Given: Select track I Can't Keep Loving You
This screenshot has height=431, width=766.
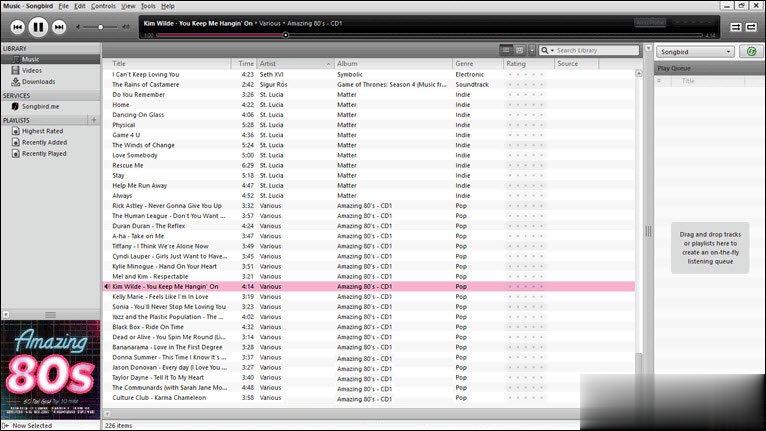Looking at the screenshot, I should [146, 74].
